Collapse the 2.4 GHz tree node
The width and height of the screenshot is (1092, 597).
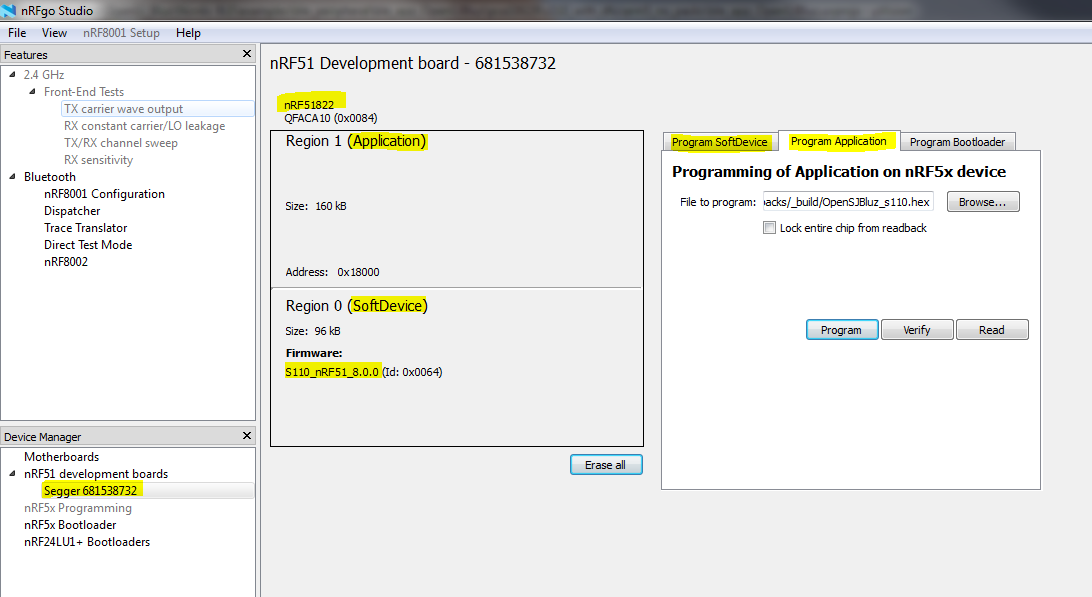(x=13, y=74)
